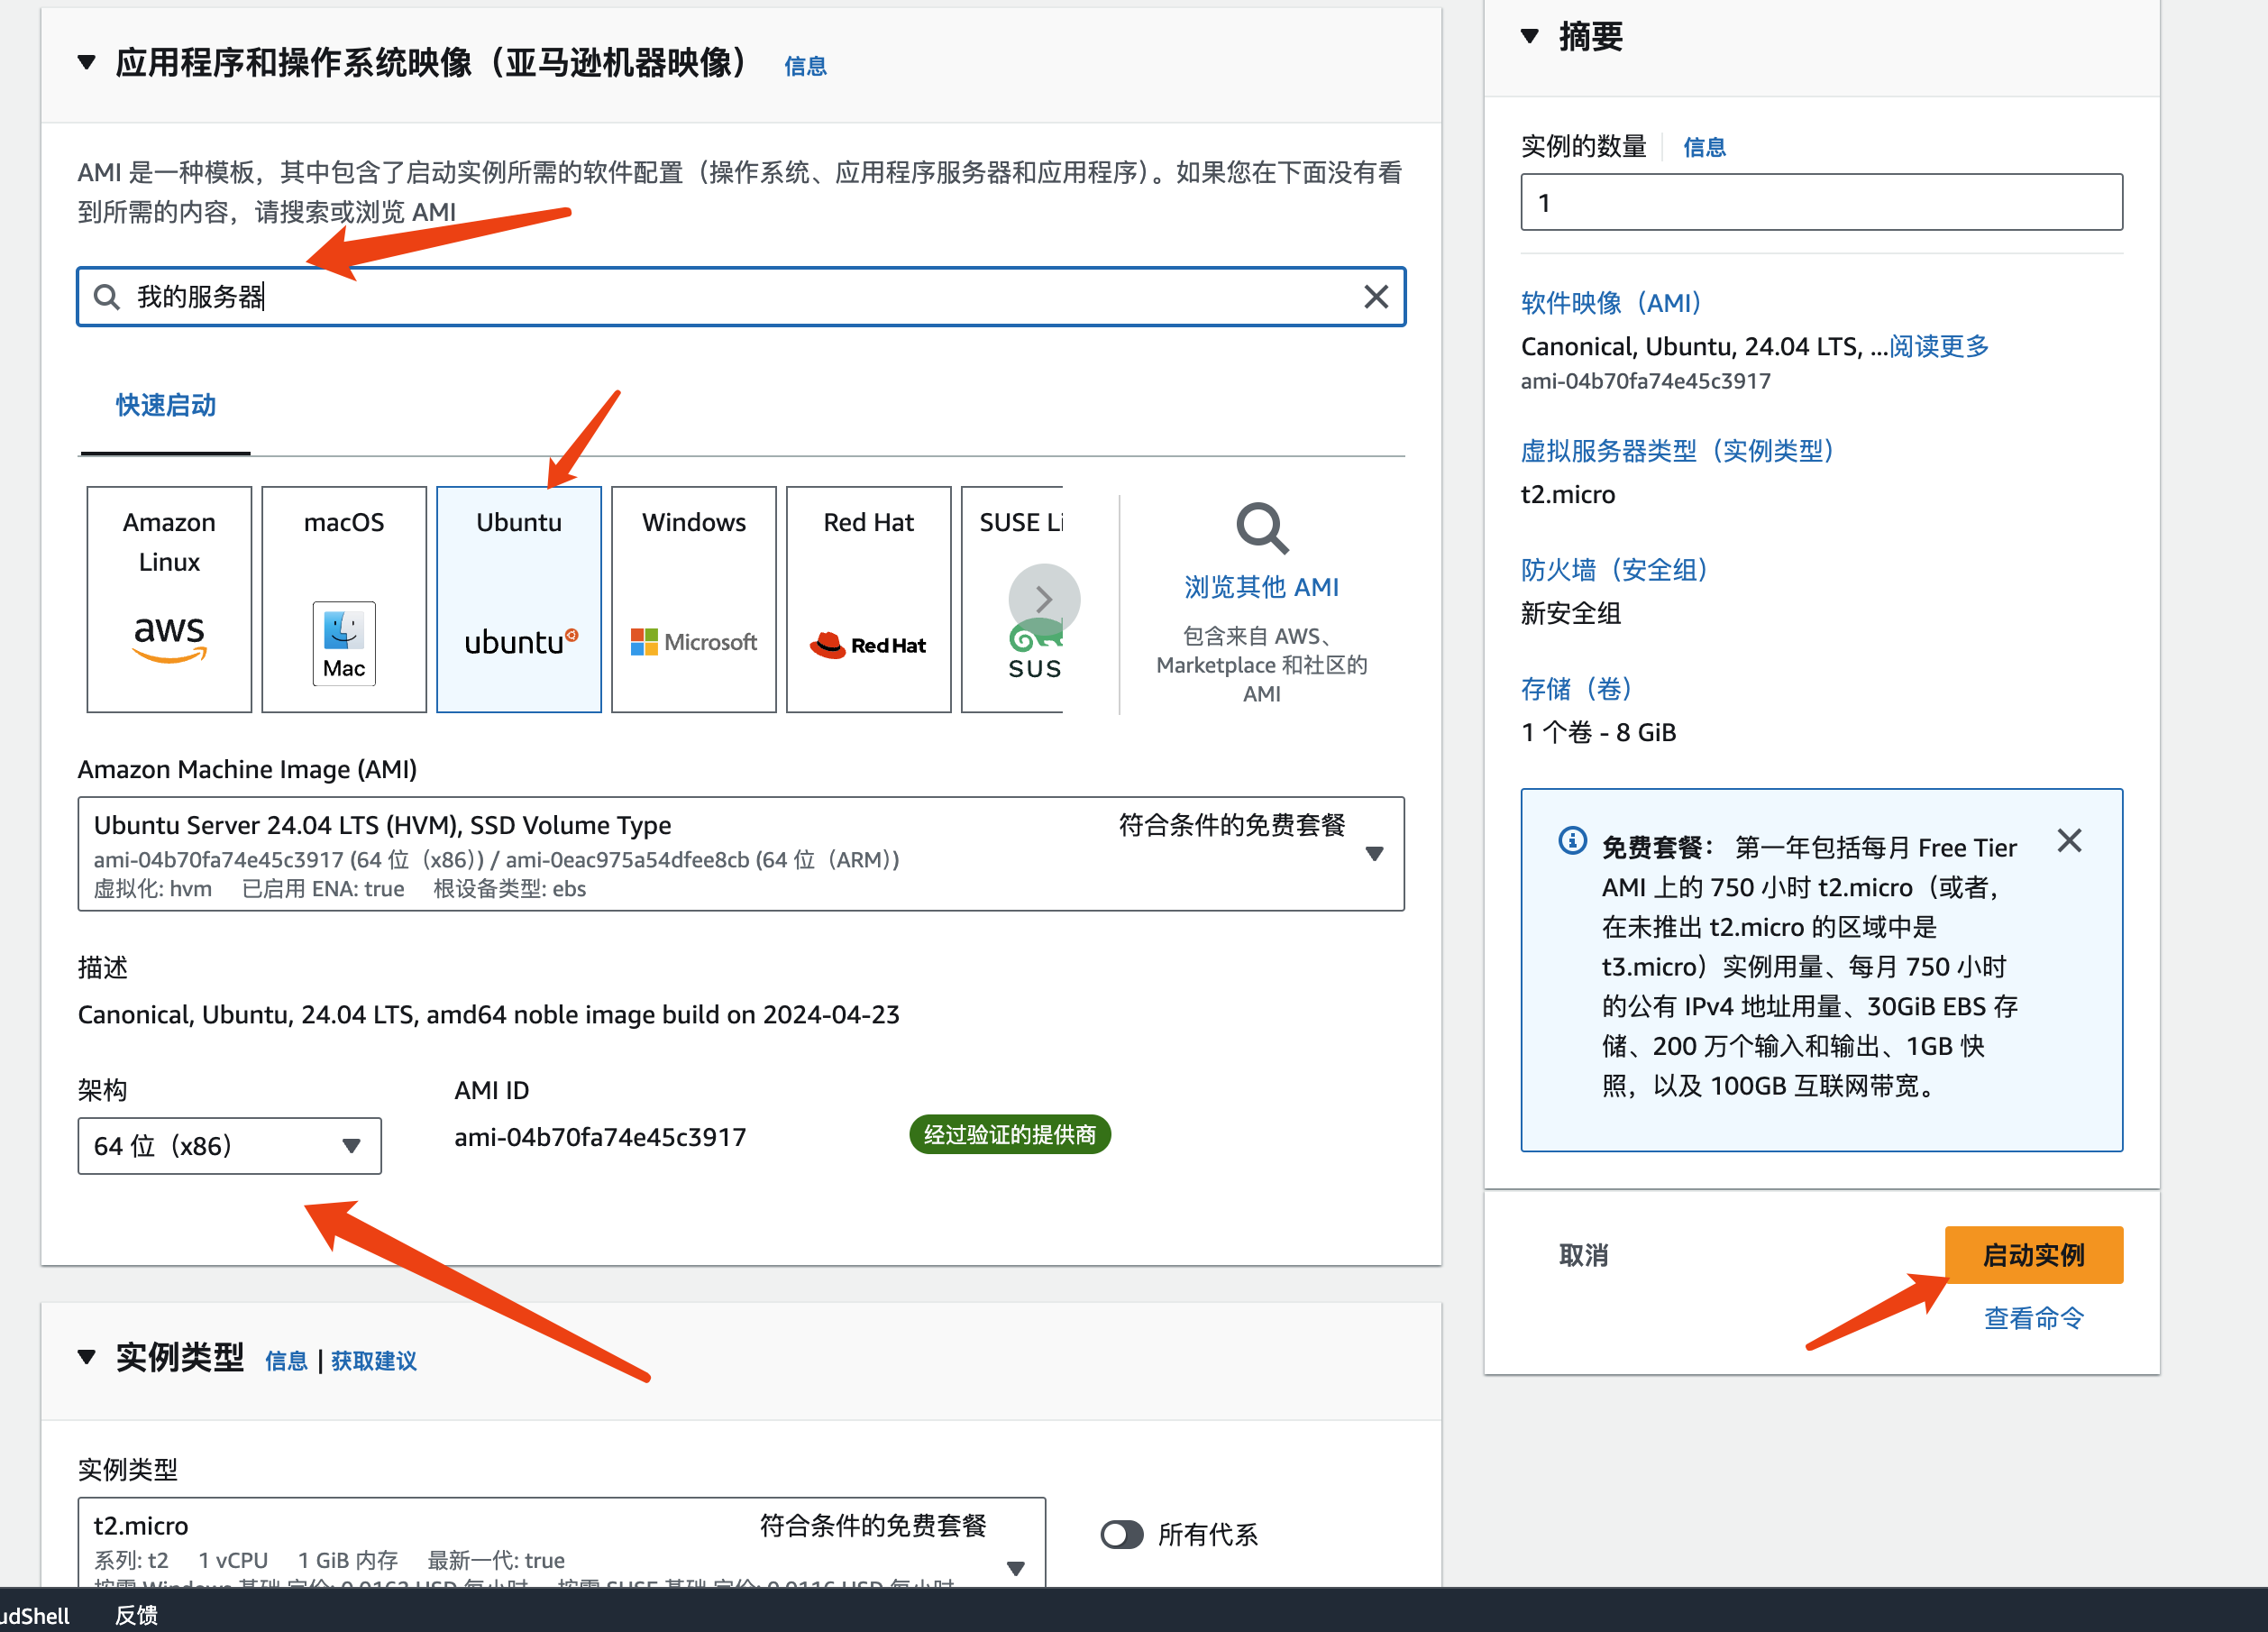The width and height of the screenshot is (2268, 1632).
Task: Click 反馈 in the bottom bar
Action: click(136, 1615)
